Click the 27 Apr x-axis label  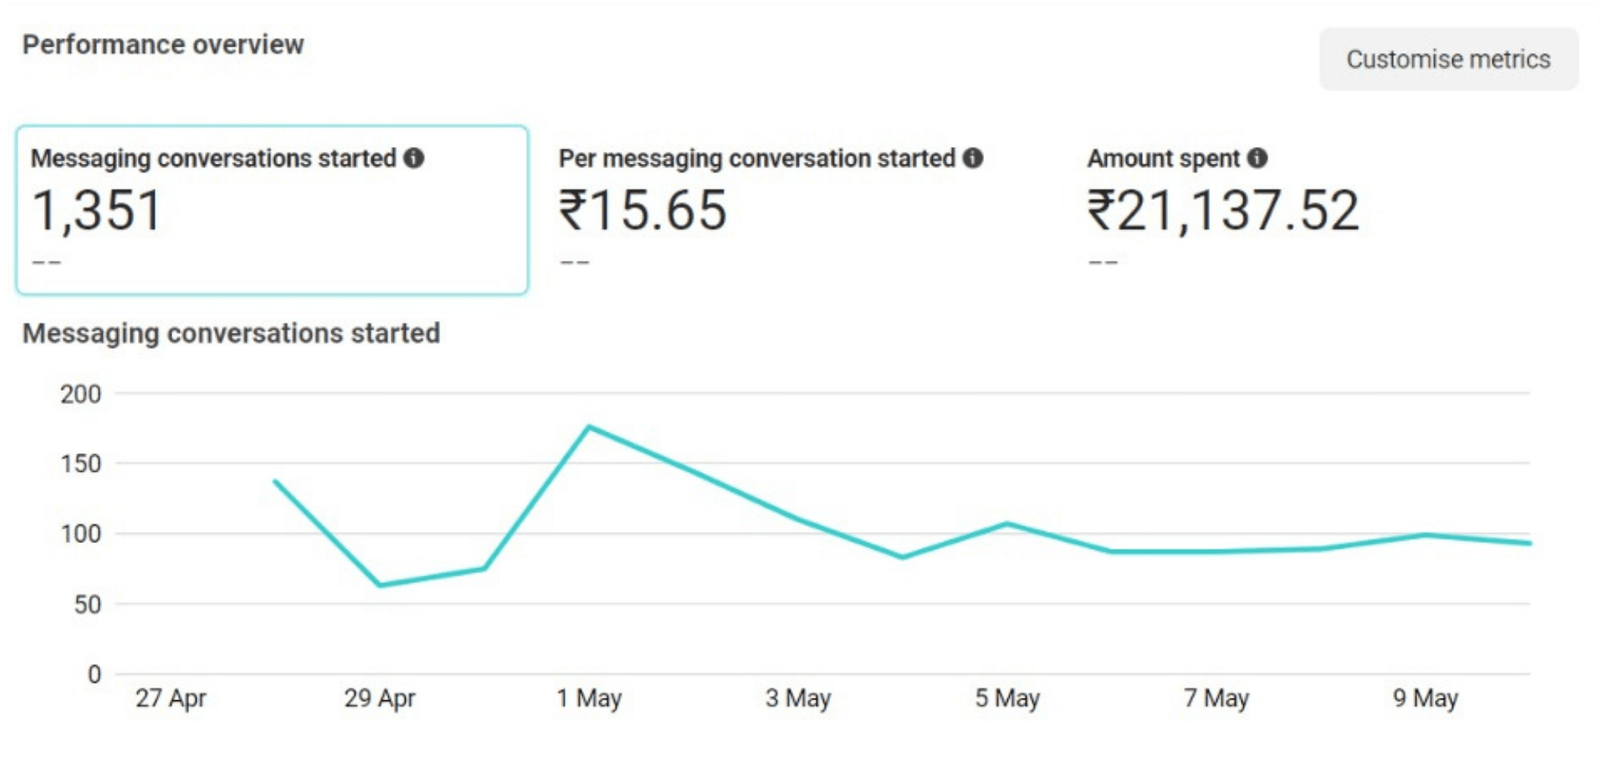point(171,698)
